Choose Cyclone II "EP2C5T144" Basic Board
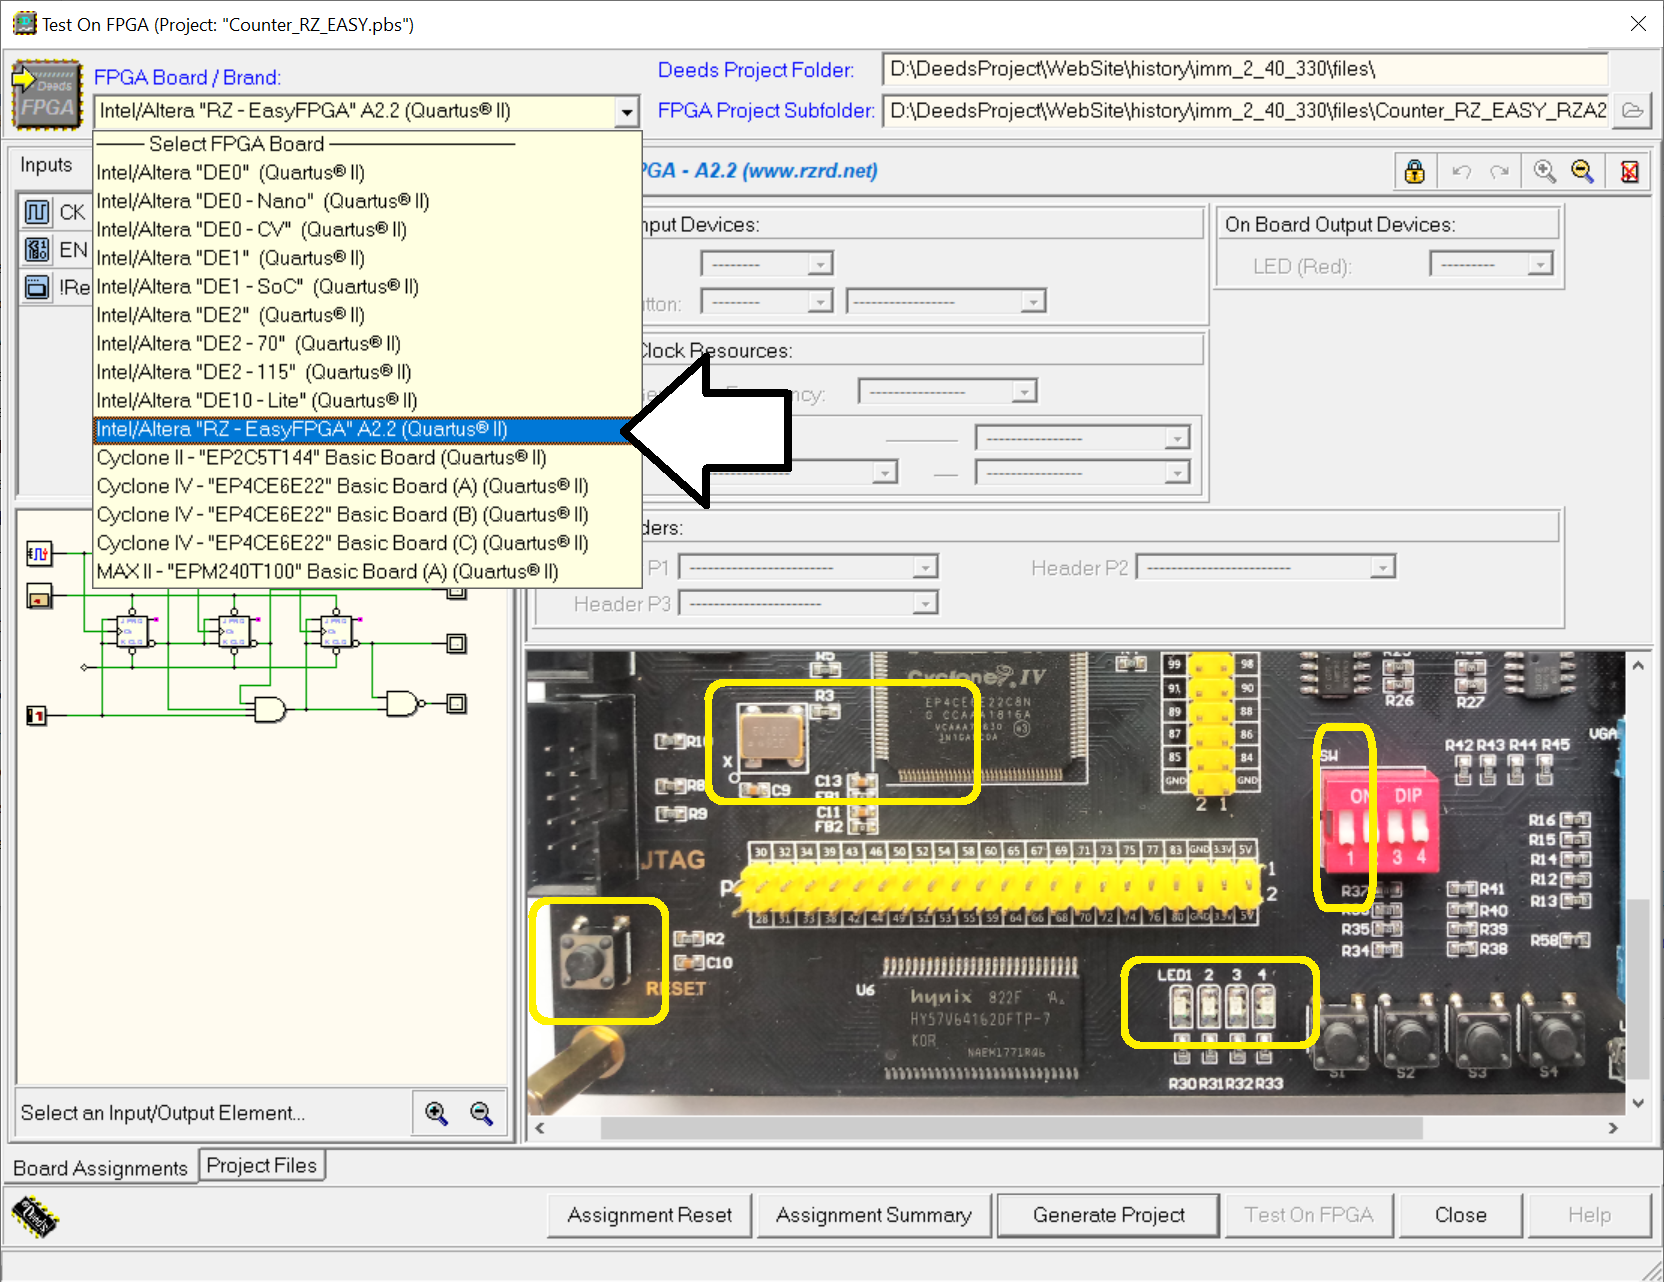The height and width of the screenshot is (1282, 1664). click(x=367, y=457)
